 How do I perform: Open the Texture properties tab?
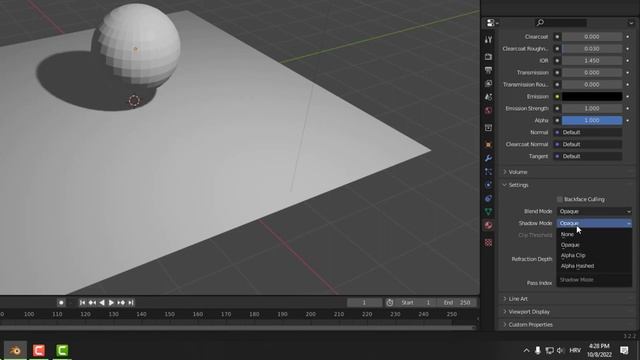pos(489,242)
